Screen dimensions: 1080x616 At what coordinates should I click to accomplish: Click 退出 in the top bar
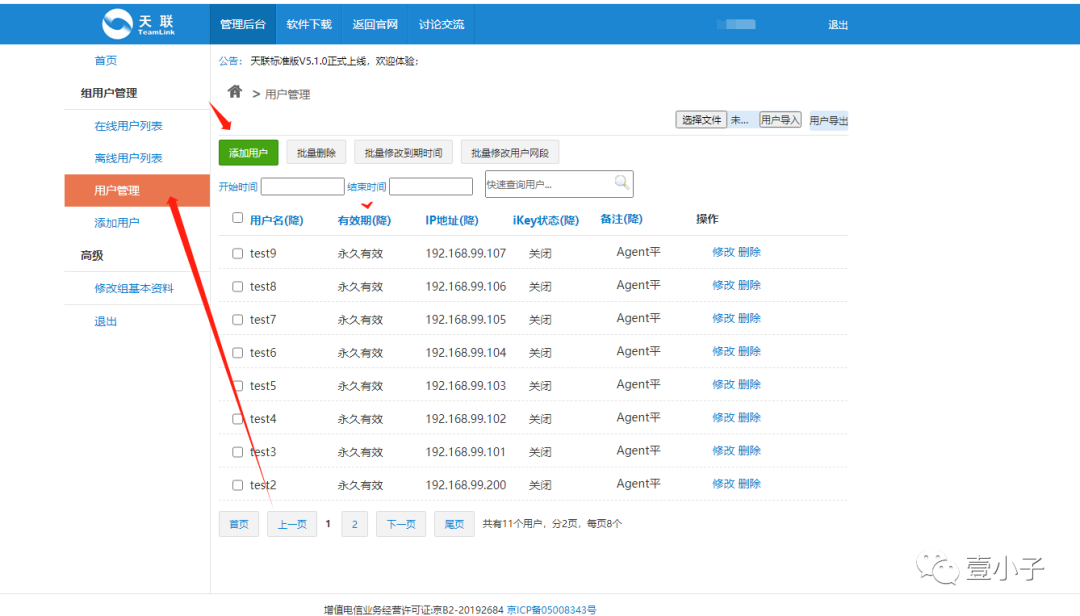click(838, 25)
